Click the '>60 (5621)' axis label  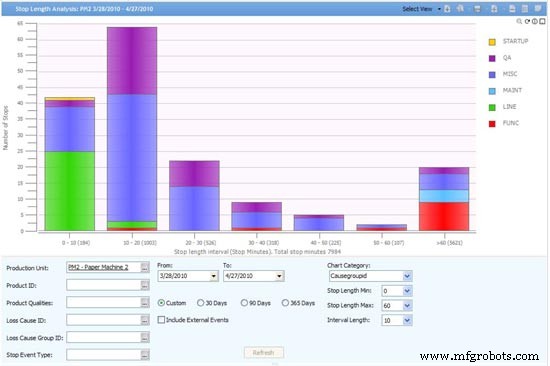(449, 243)
